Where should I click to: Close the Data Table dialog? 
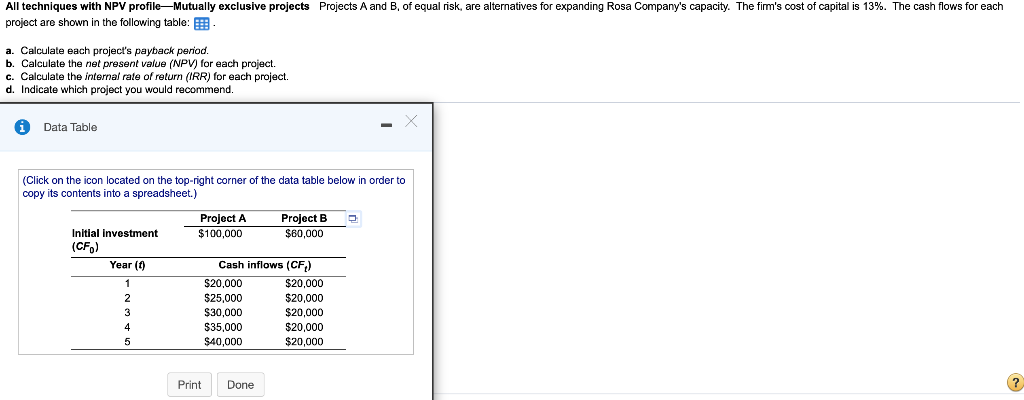pos(411,122)
